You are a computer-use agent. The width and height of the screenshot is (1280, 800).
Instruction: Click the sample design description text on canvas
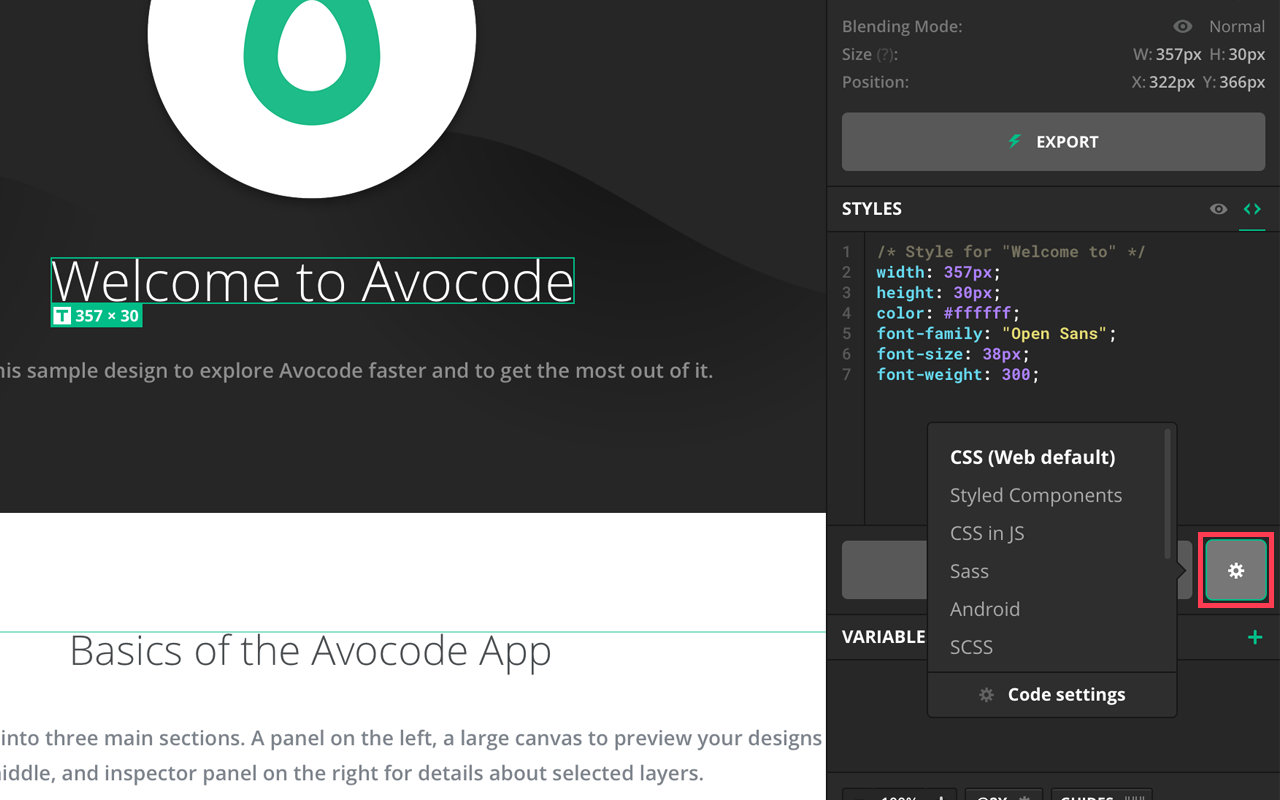[x=356, y=371]
